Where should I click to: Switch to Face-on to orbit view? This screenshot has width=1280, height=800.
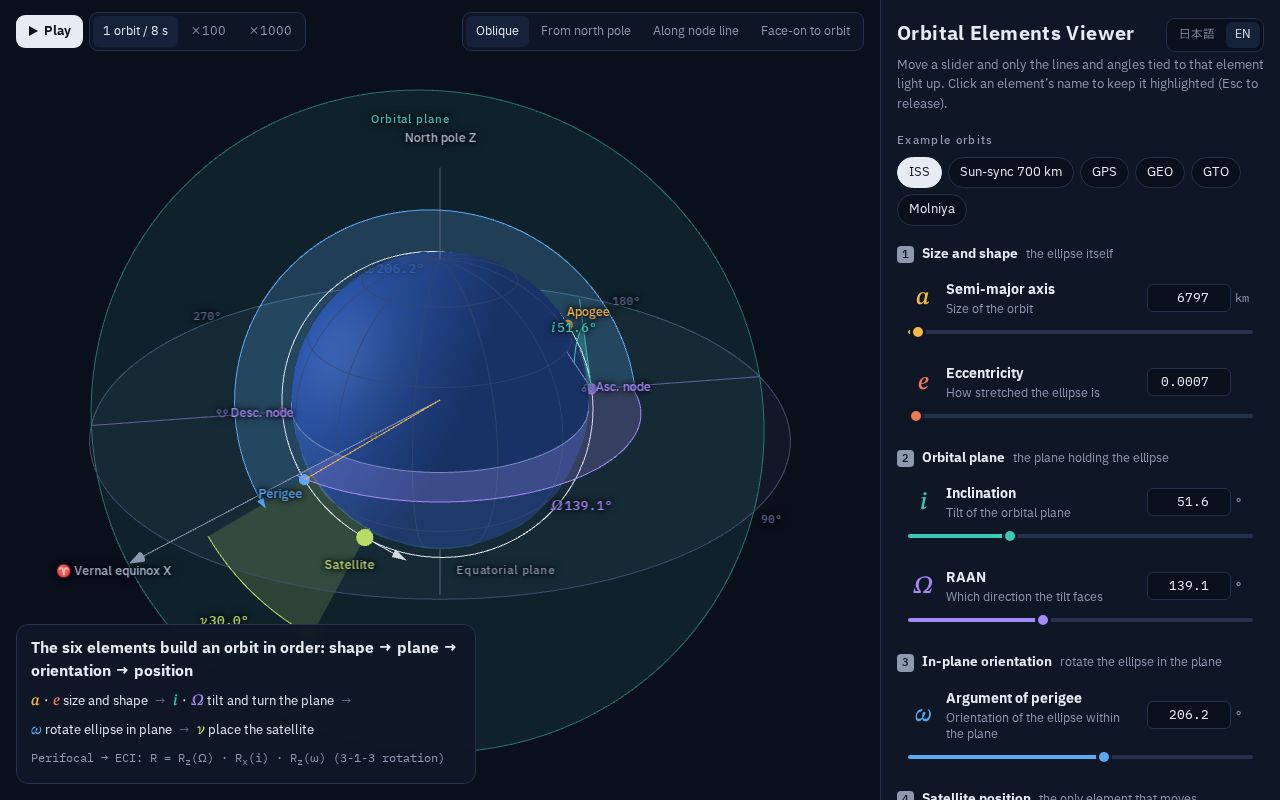click(805, 31)
